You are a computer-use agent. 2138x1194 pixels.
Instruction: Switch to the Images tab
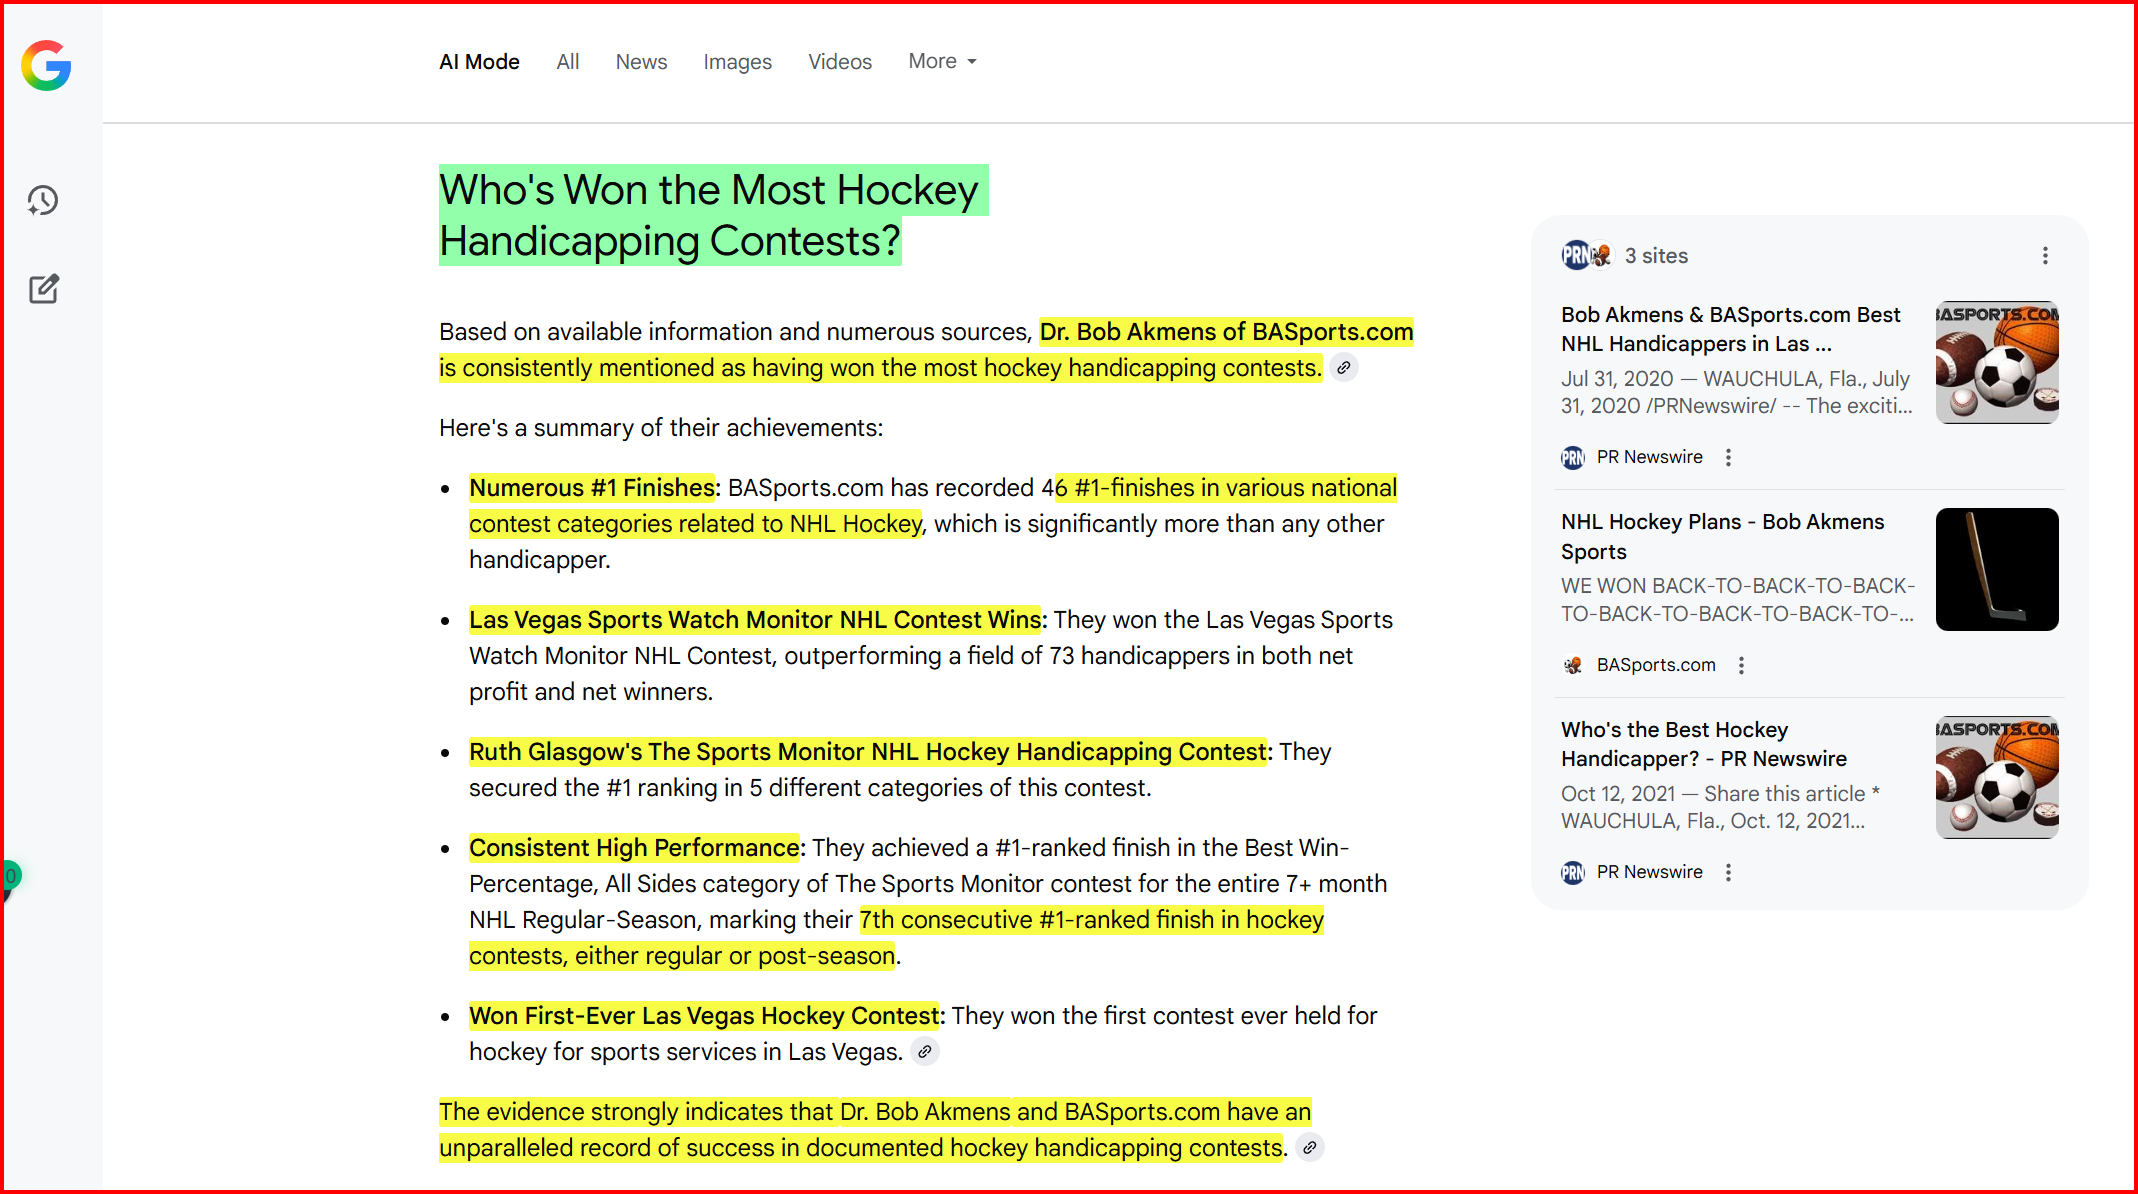pos(737,62)
